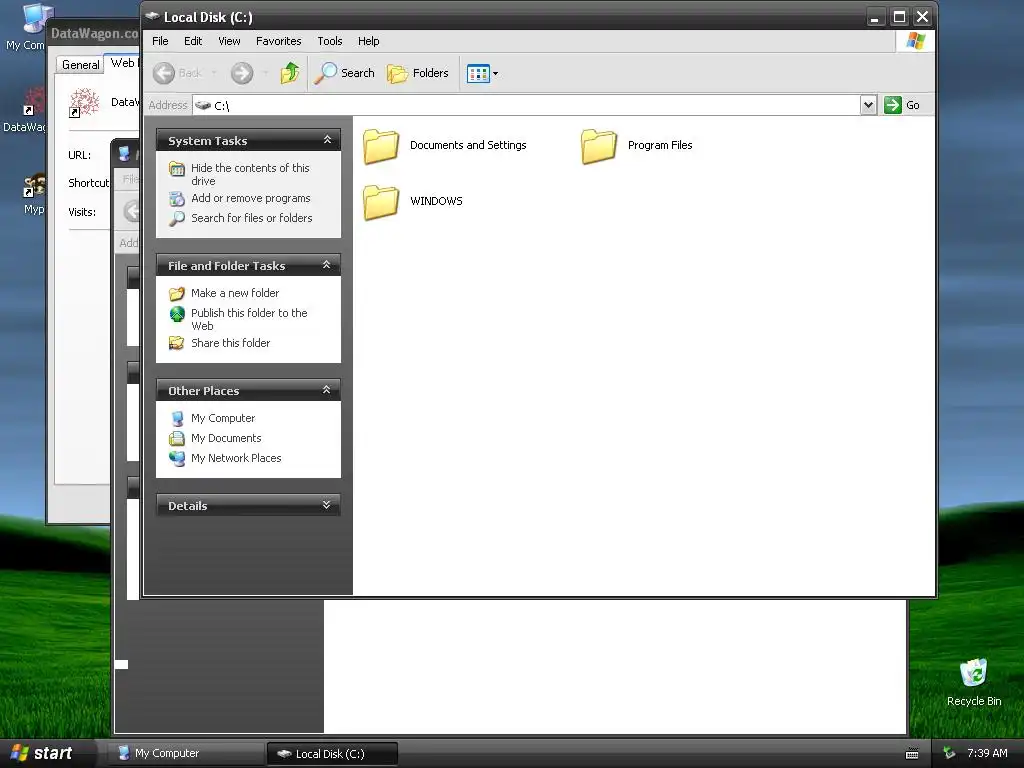This screenshot has height=768, width=1024.
Task: Open the Views dropdown arrow
Action: click(496, 73)
